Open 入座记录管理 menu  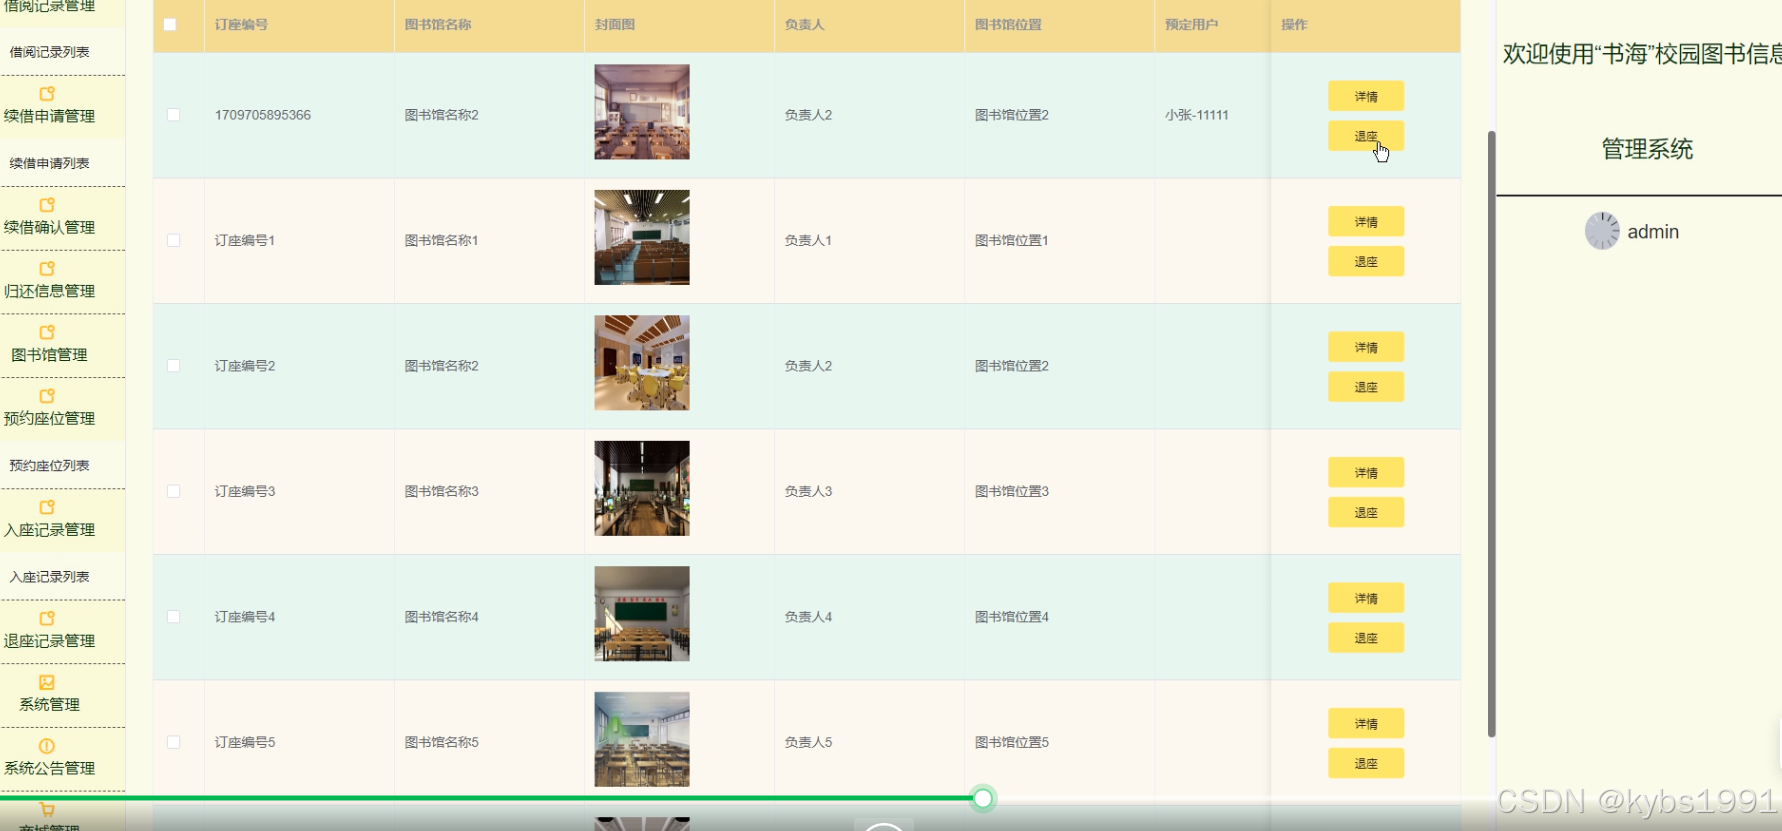50,530
